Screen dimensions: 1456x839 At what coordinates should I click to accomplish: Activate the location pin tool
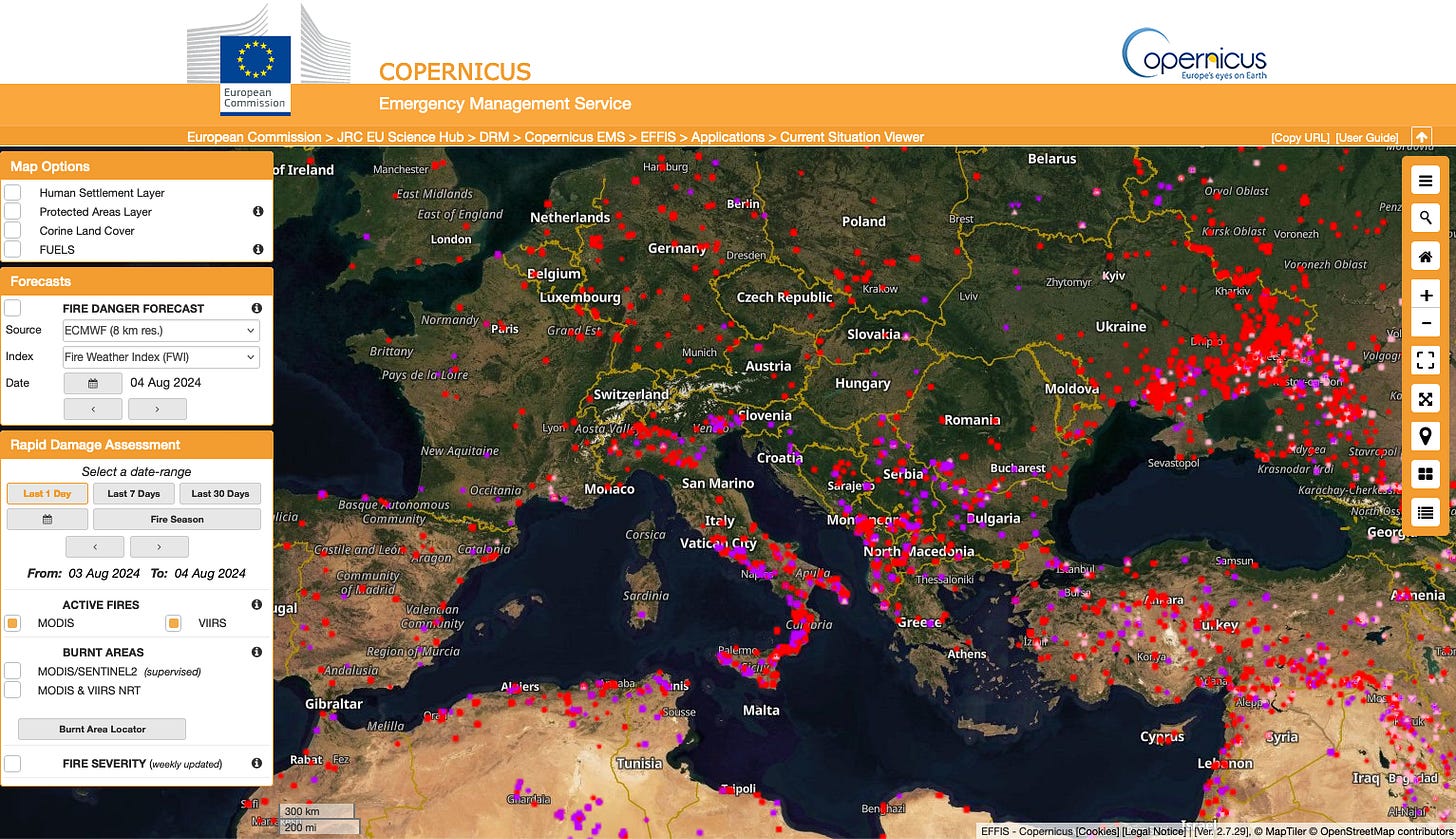(1425, 436)
